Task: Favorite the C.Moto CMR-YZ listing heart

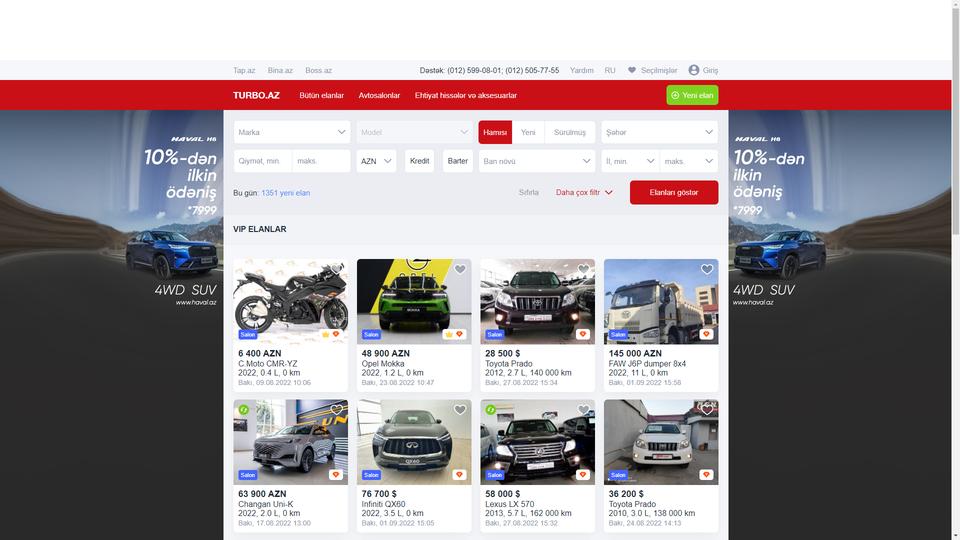Action: tap(337, 269)
